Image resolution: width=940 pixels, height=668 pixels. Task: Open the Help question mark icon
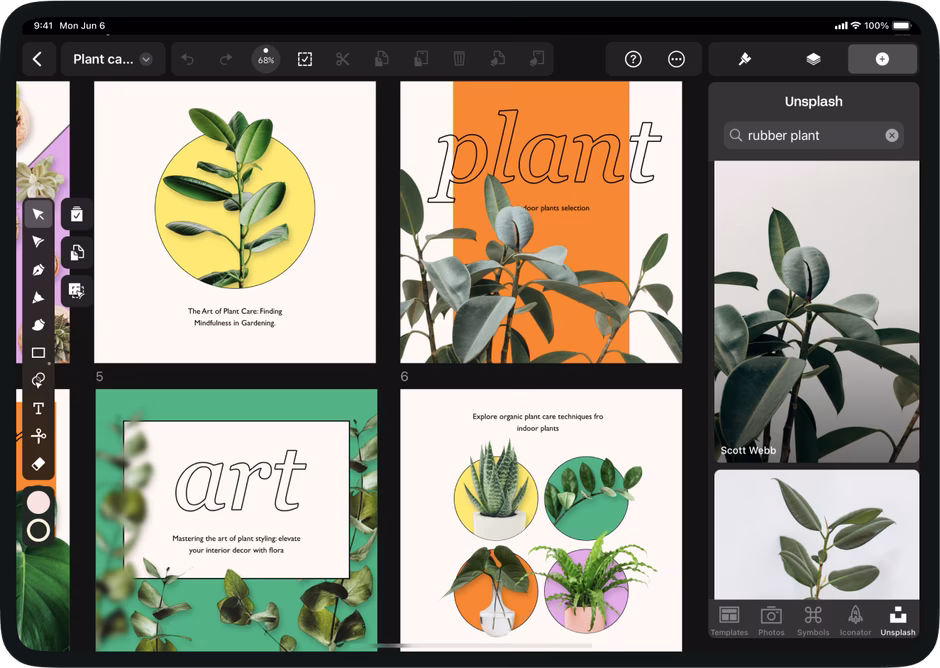(x=633, y=59)
